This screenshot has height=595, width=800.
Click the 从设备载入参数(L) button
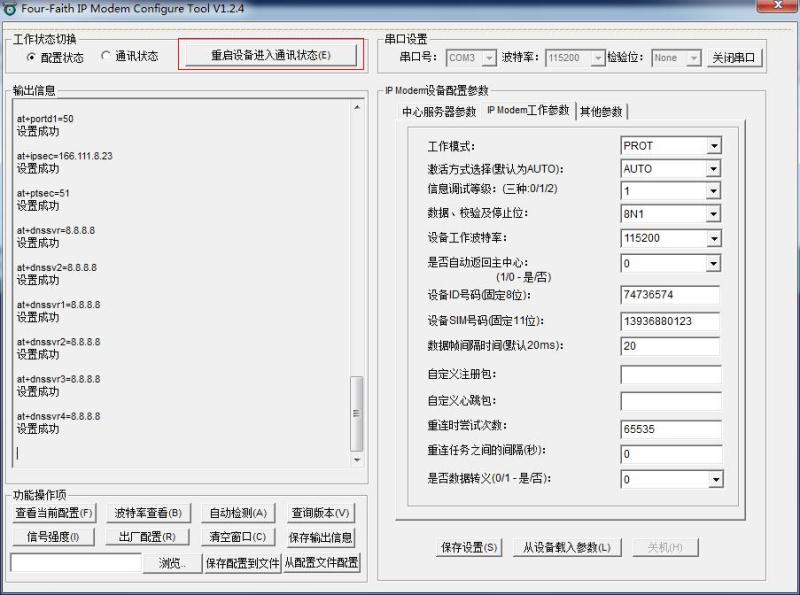[x=567, y=548]
